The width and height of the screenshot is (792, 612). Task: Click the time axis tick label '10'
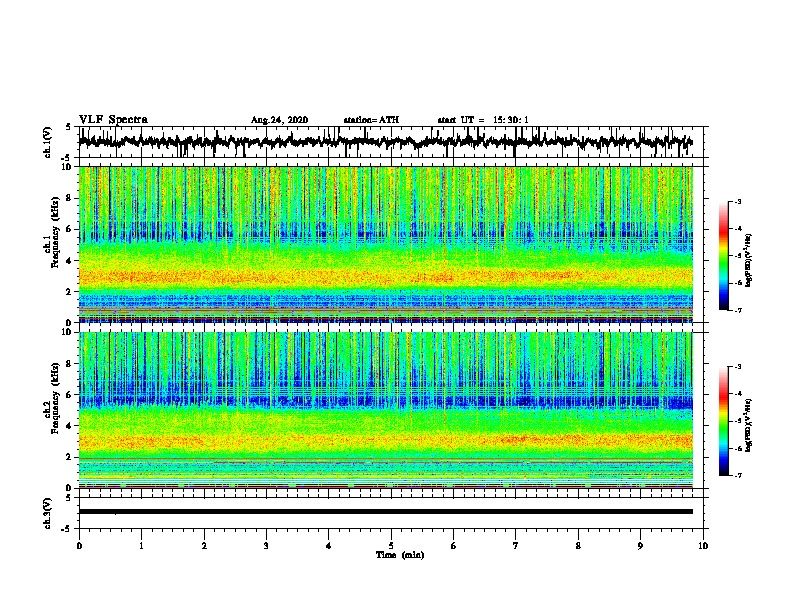pyautogui.click(x=703, y=546)
